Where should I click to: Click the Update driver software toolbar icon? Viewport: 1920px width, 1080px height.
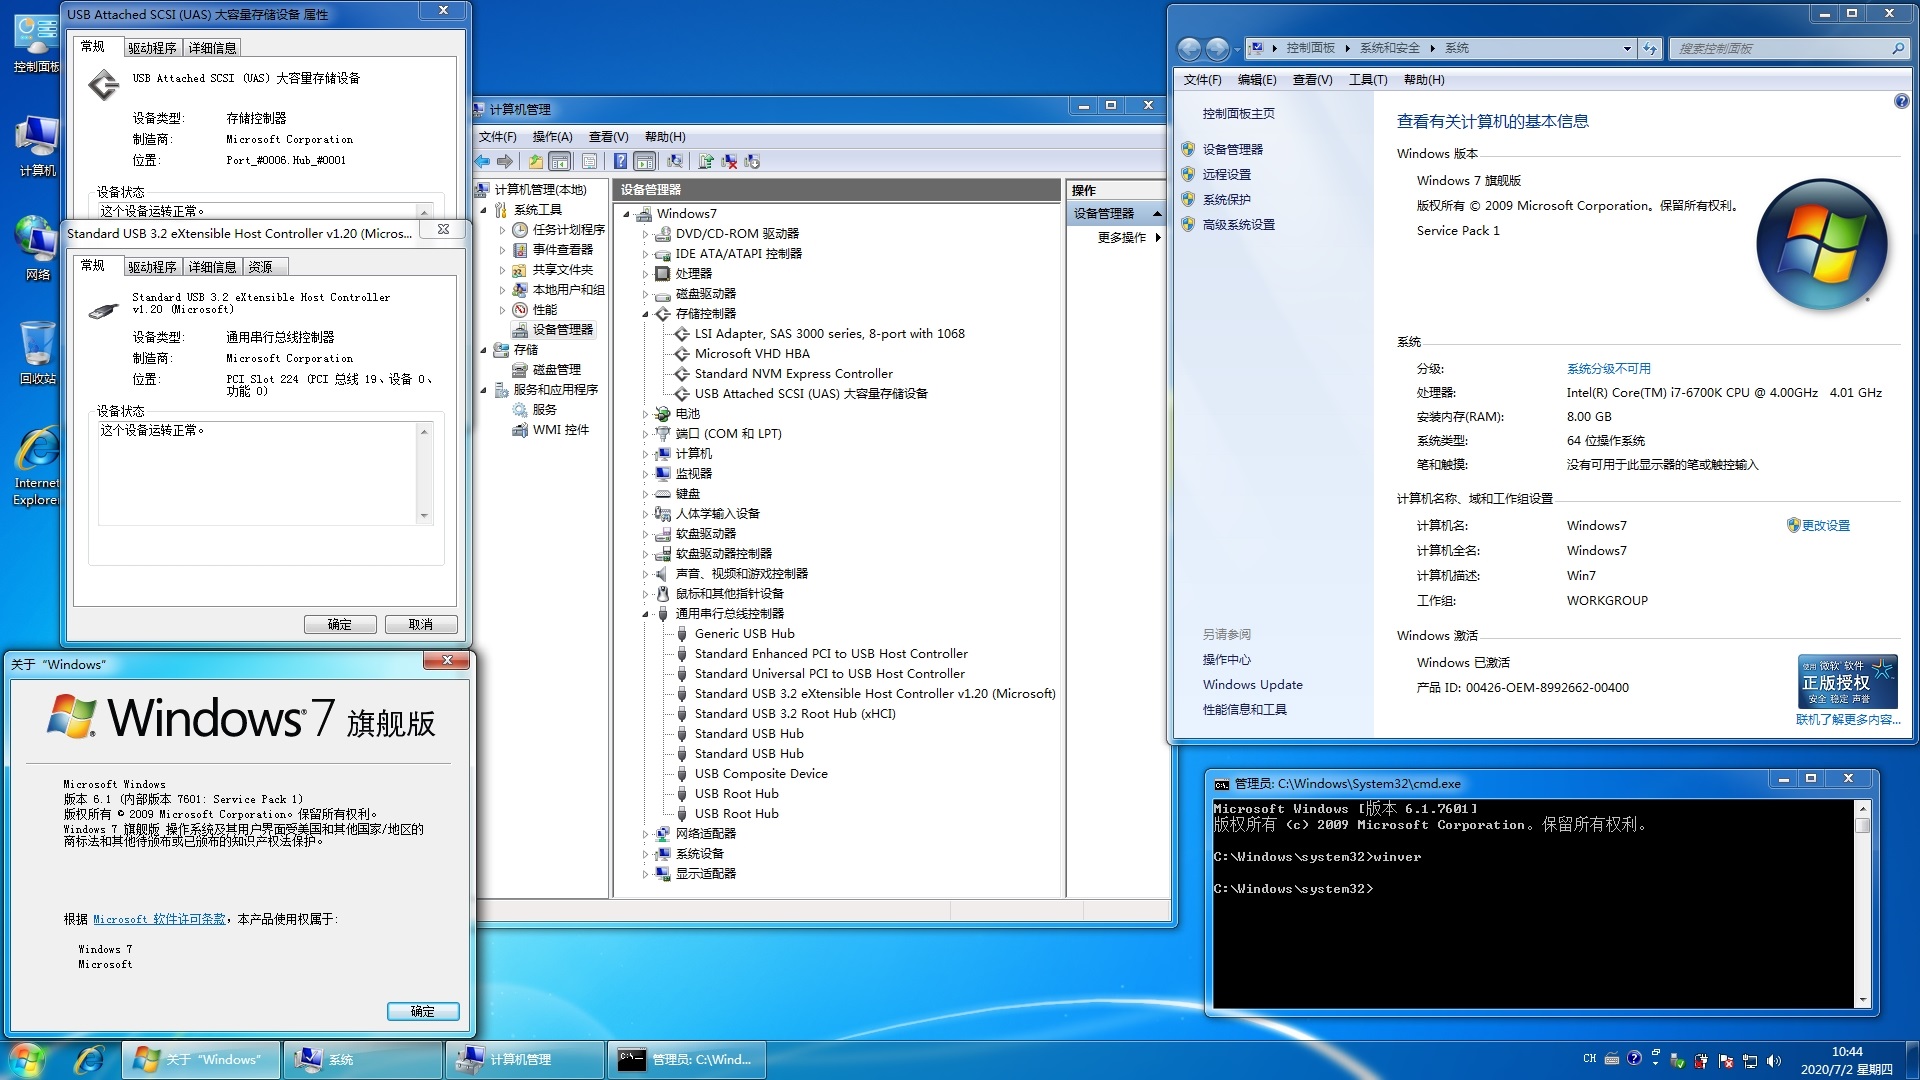[706, 161]
